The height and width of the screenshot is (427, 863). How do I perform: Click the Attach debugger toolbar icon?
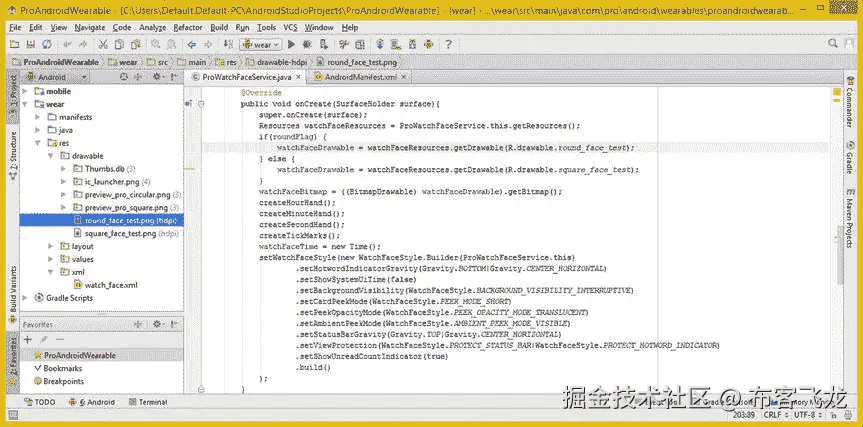point(324,45)
